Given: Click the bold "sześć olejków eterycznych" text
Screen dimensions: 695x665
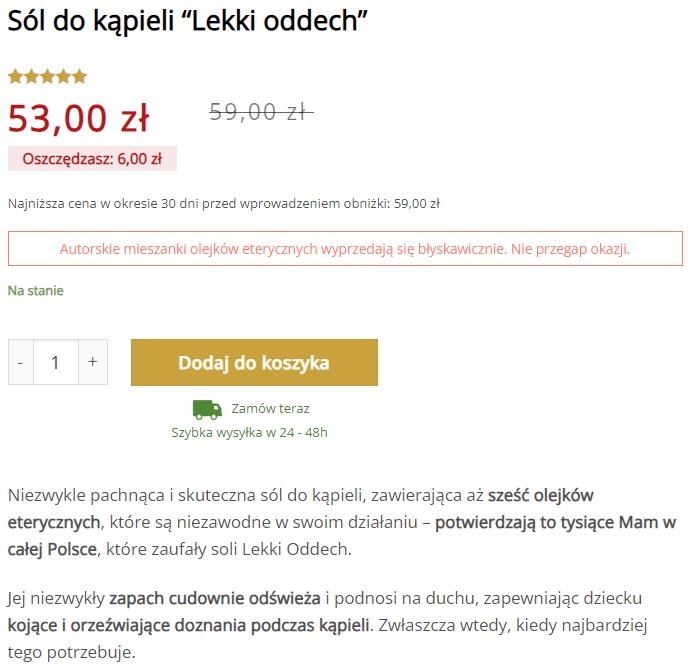Looking at the screenshot, I should pyautogui.click(x=540, y=496).
